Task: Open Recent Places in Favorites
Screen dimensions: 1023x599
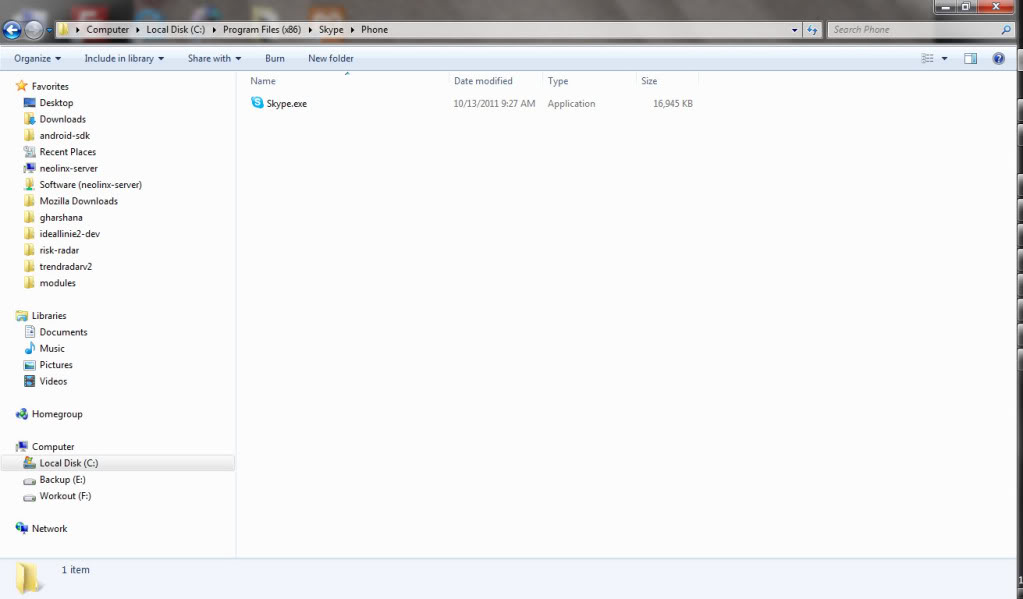Action: [x=68, y=152]
